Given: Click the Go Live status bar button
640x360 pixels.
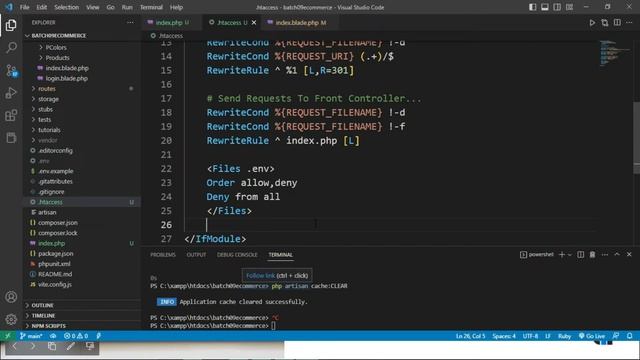Looking at the screenshot, I should [591, 336].
